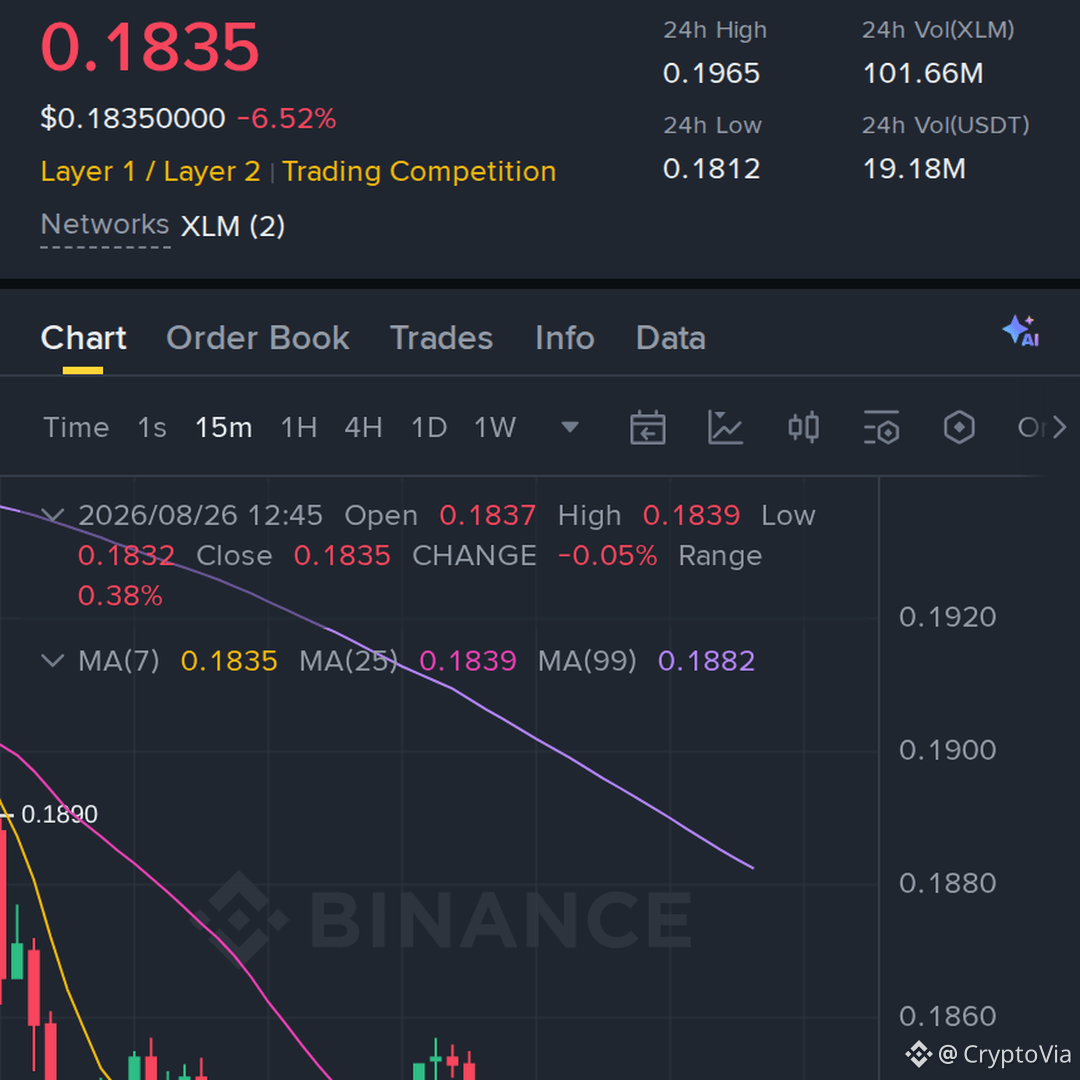Click the $0.18350000 USD price
The image size is (1080, 1080).
tap(133, 118)
